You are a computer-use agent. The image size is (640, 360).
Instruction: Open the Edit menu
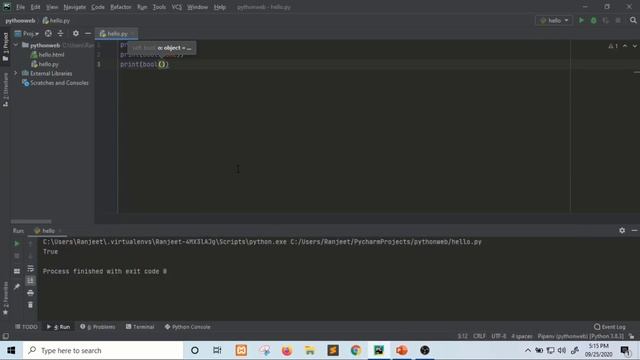point(36,7)
